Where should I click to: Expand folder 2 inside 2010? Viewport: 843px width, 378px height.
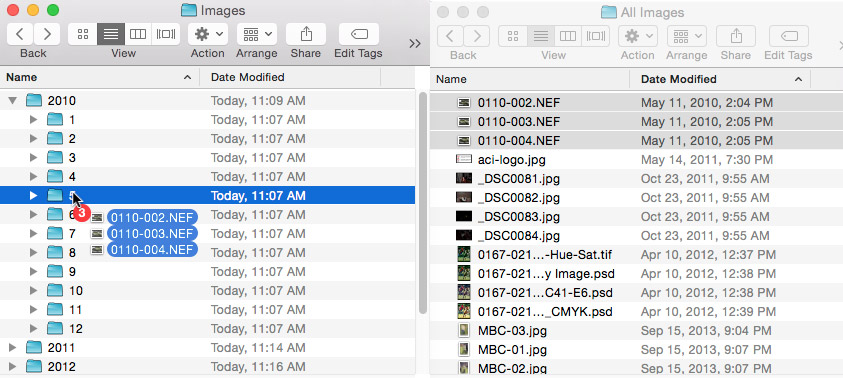pos(33,139)
